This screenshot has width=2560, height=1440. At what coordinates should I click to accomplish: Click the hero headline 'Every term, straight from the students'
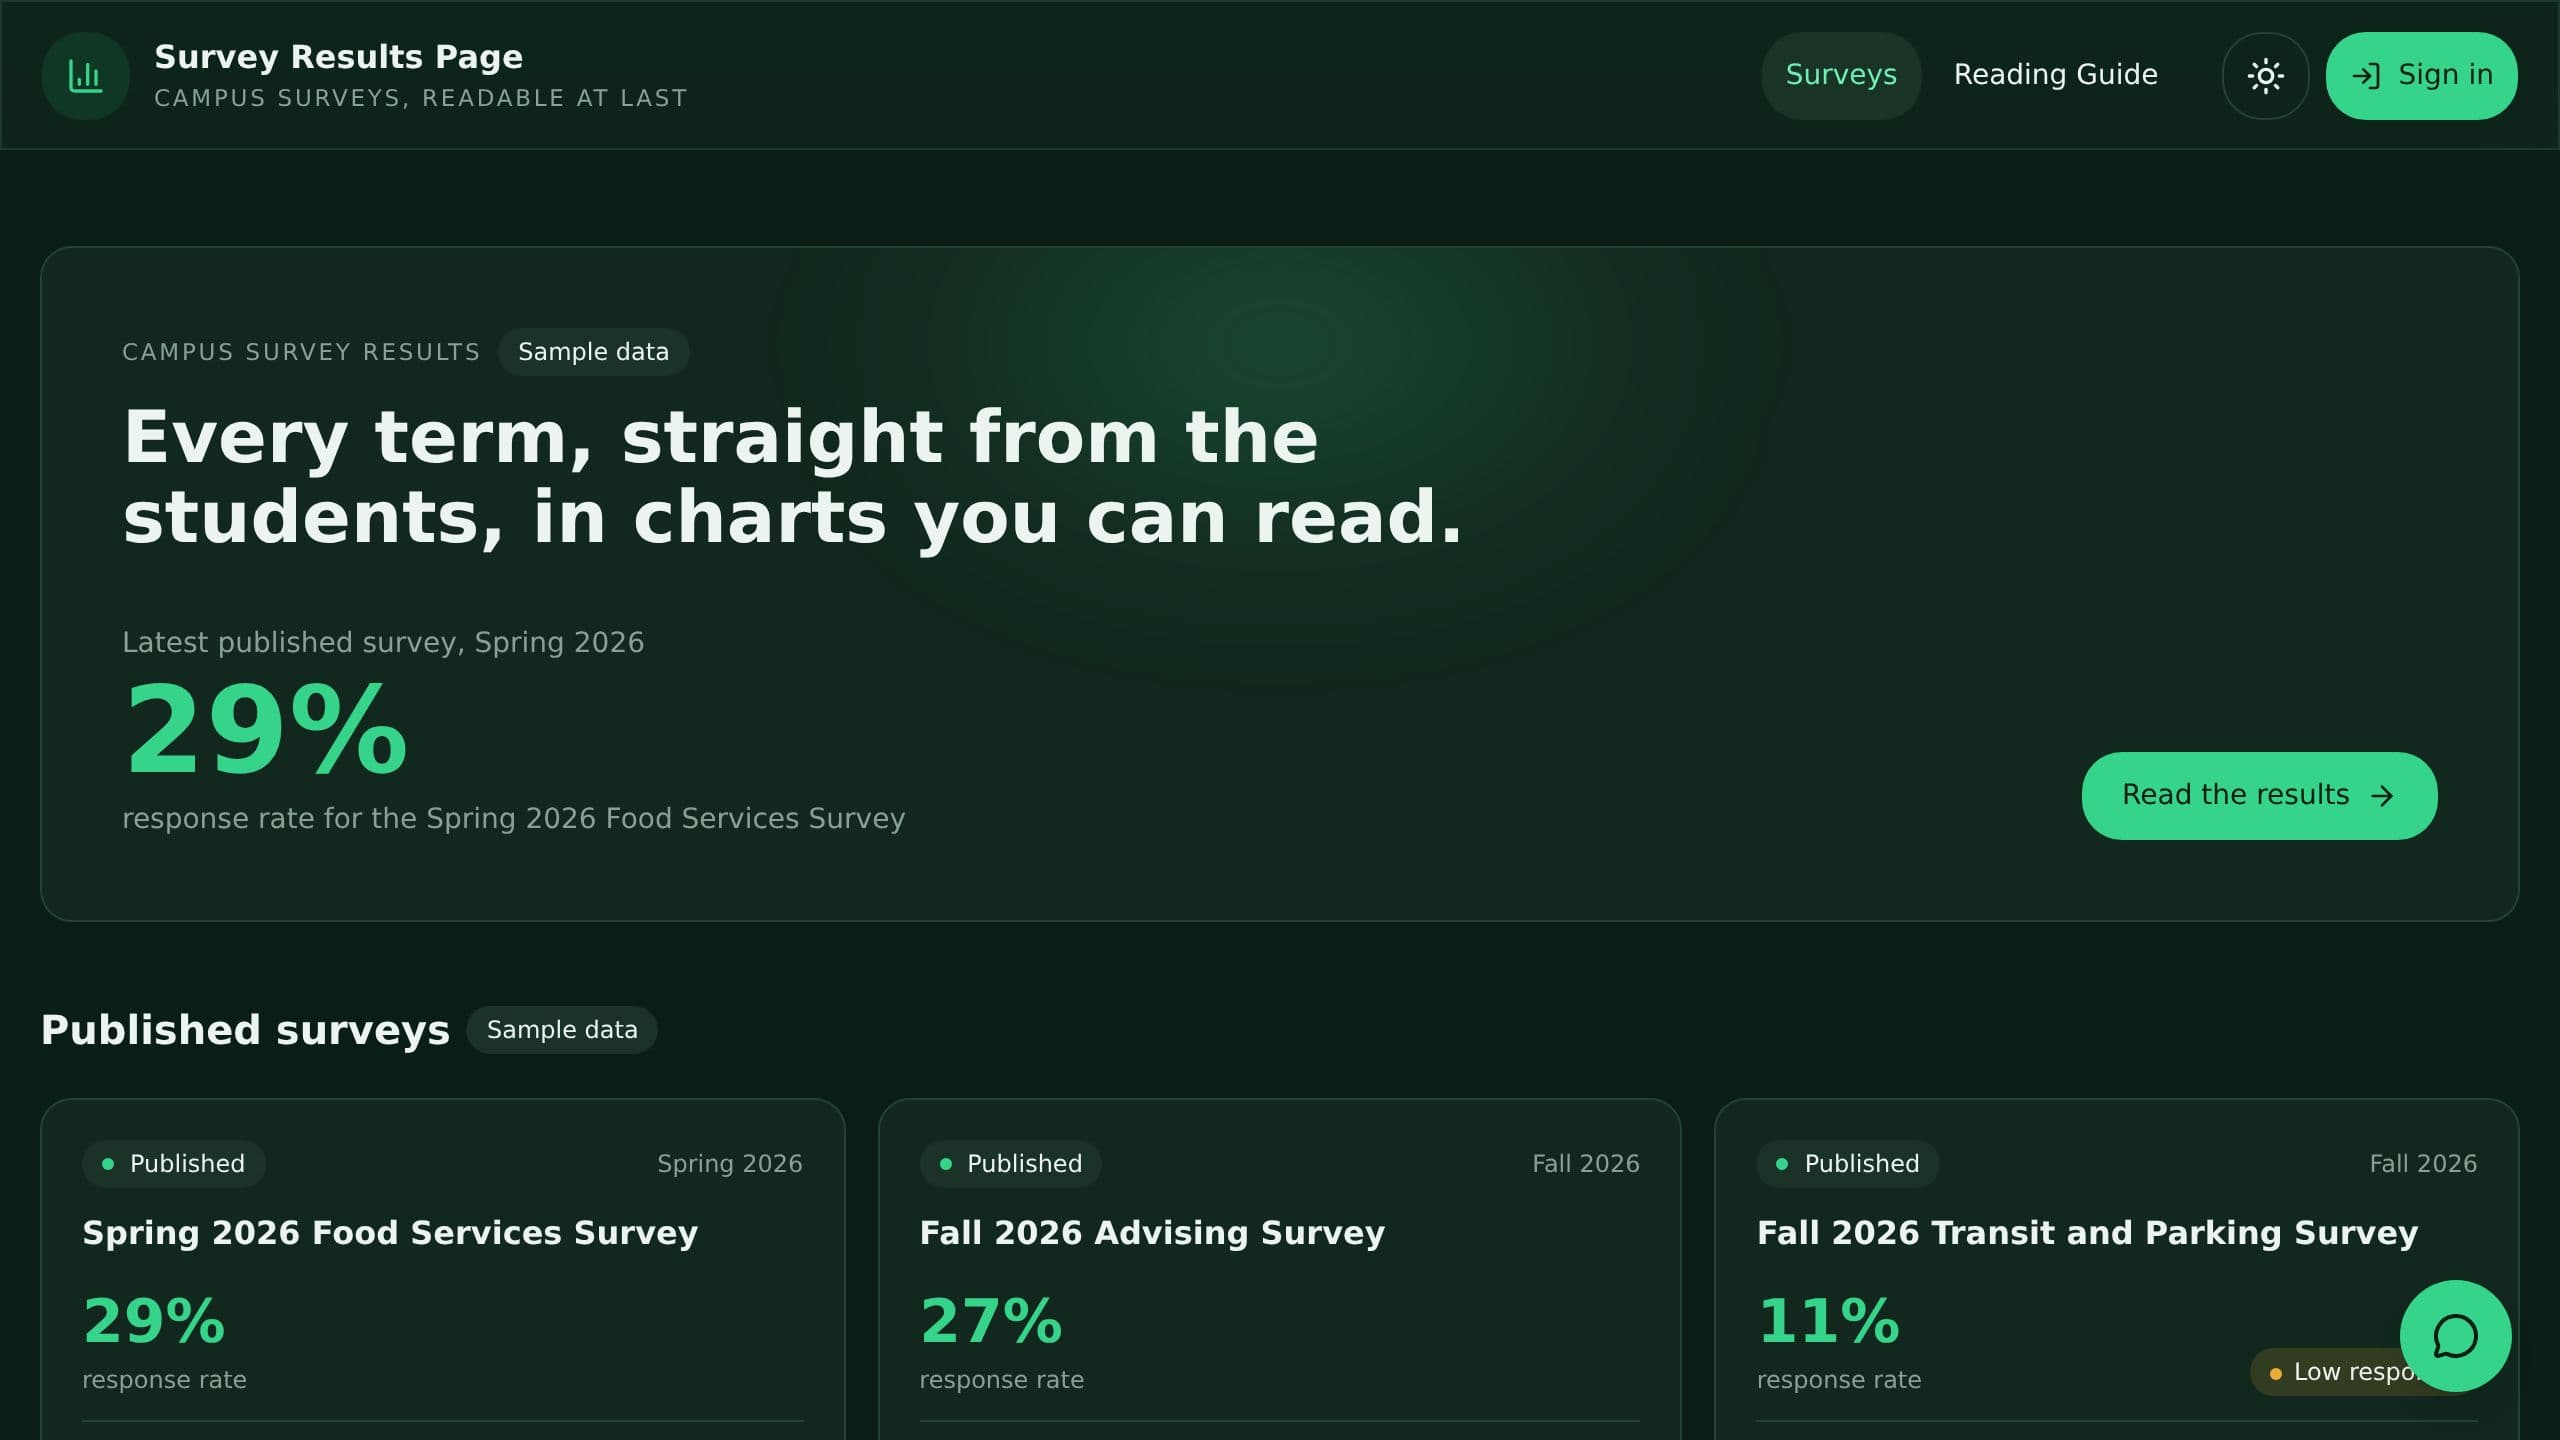pyautogui.click(x=792, y=477)
